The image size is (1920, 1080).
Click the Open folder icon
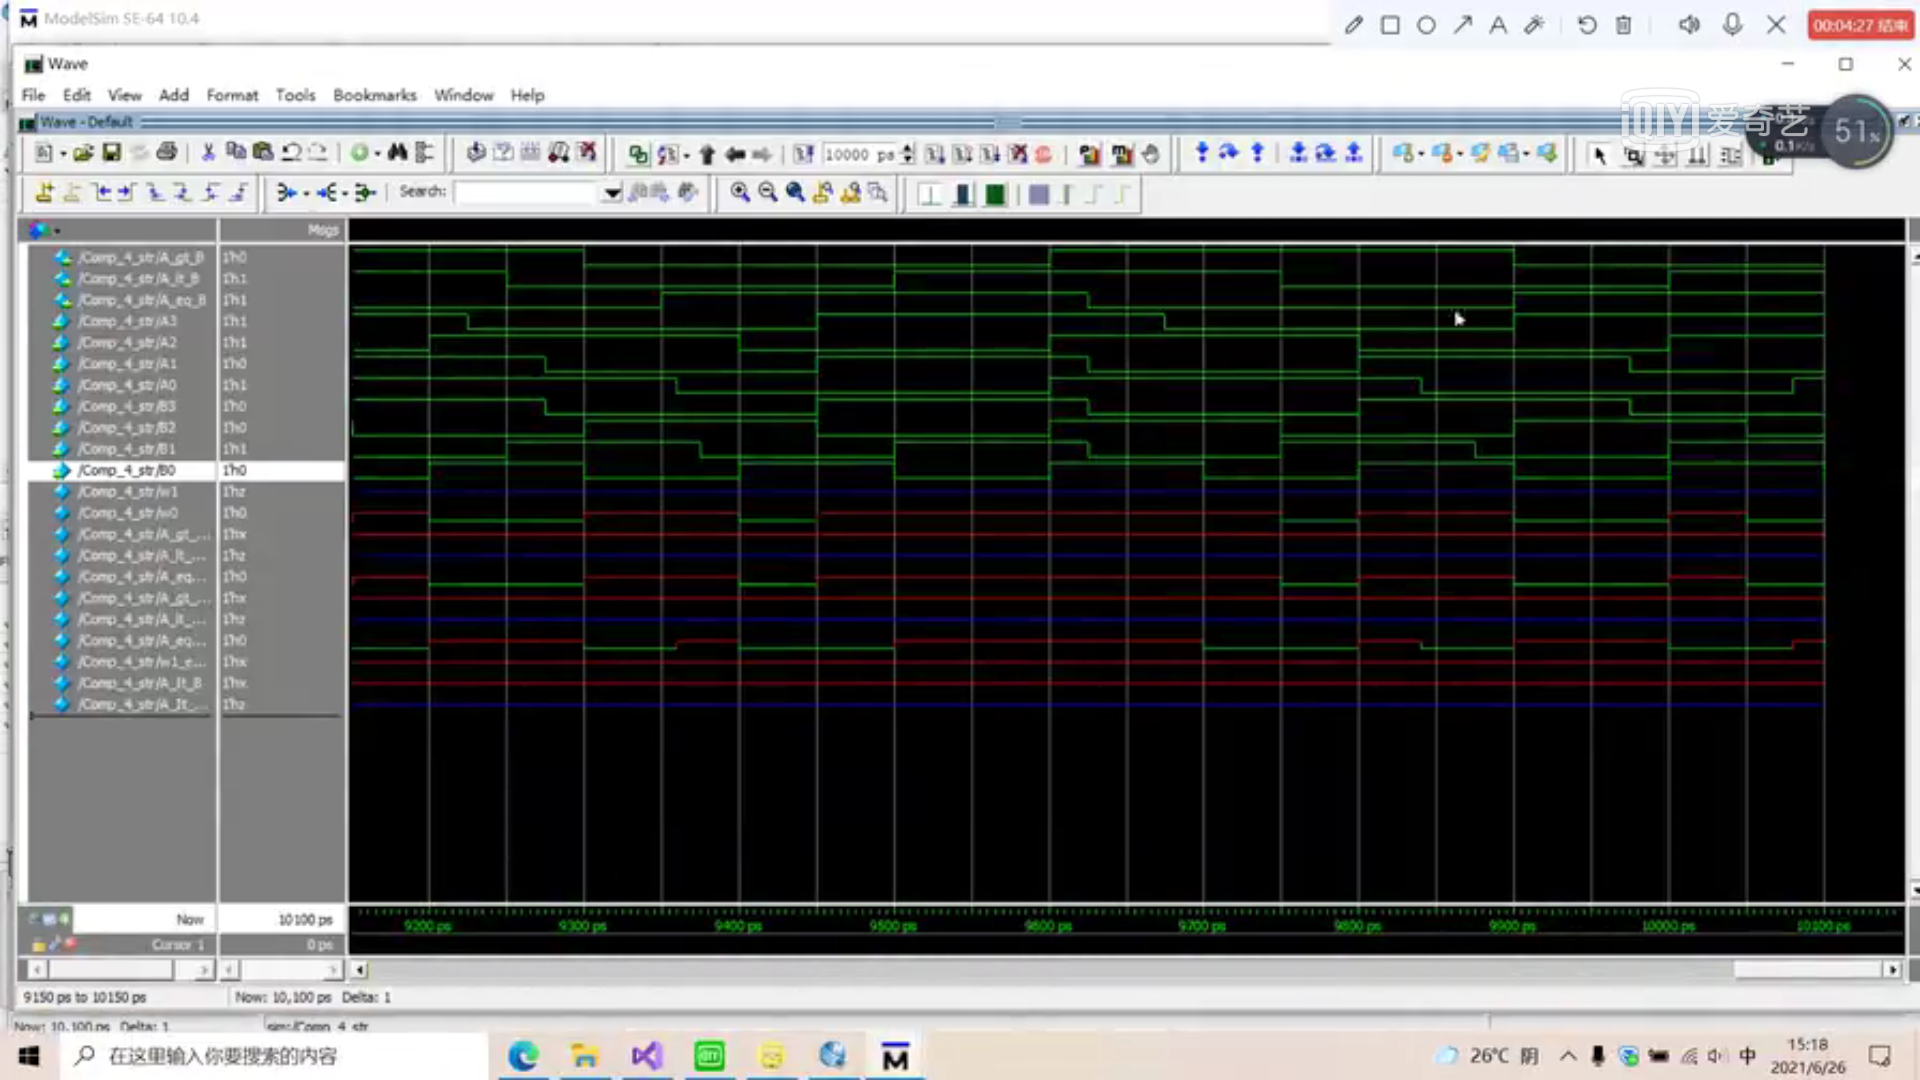(83, 153)
